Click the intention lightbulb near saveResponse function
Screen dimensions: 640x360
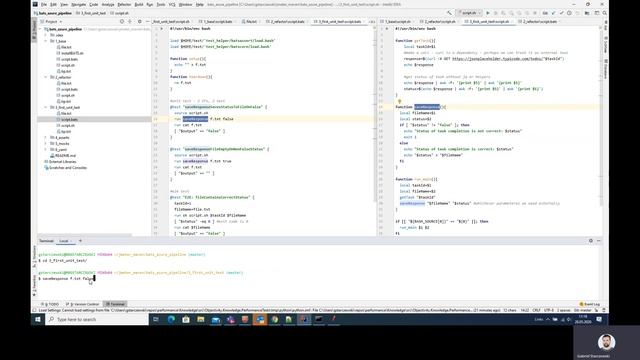[399, 101]
